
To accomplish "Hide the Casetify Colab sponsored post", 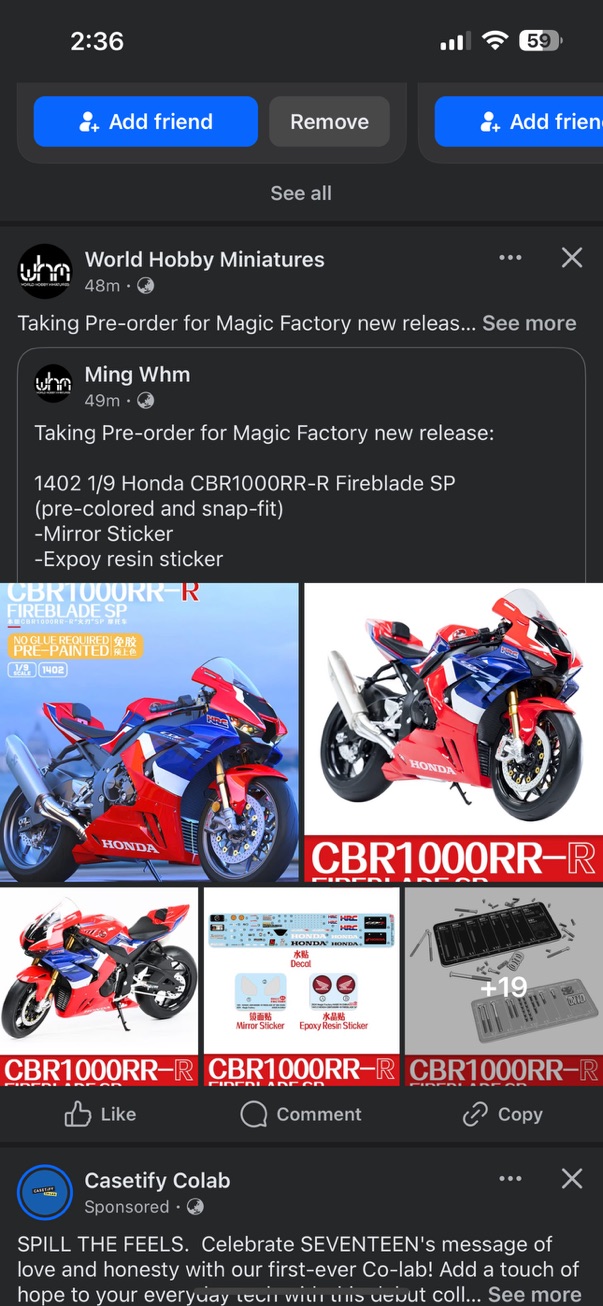I will 572,1179.
